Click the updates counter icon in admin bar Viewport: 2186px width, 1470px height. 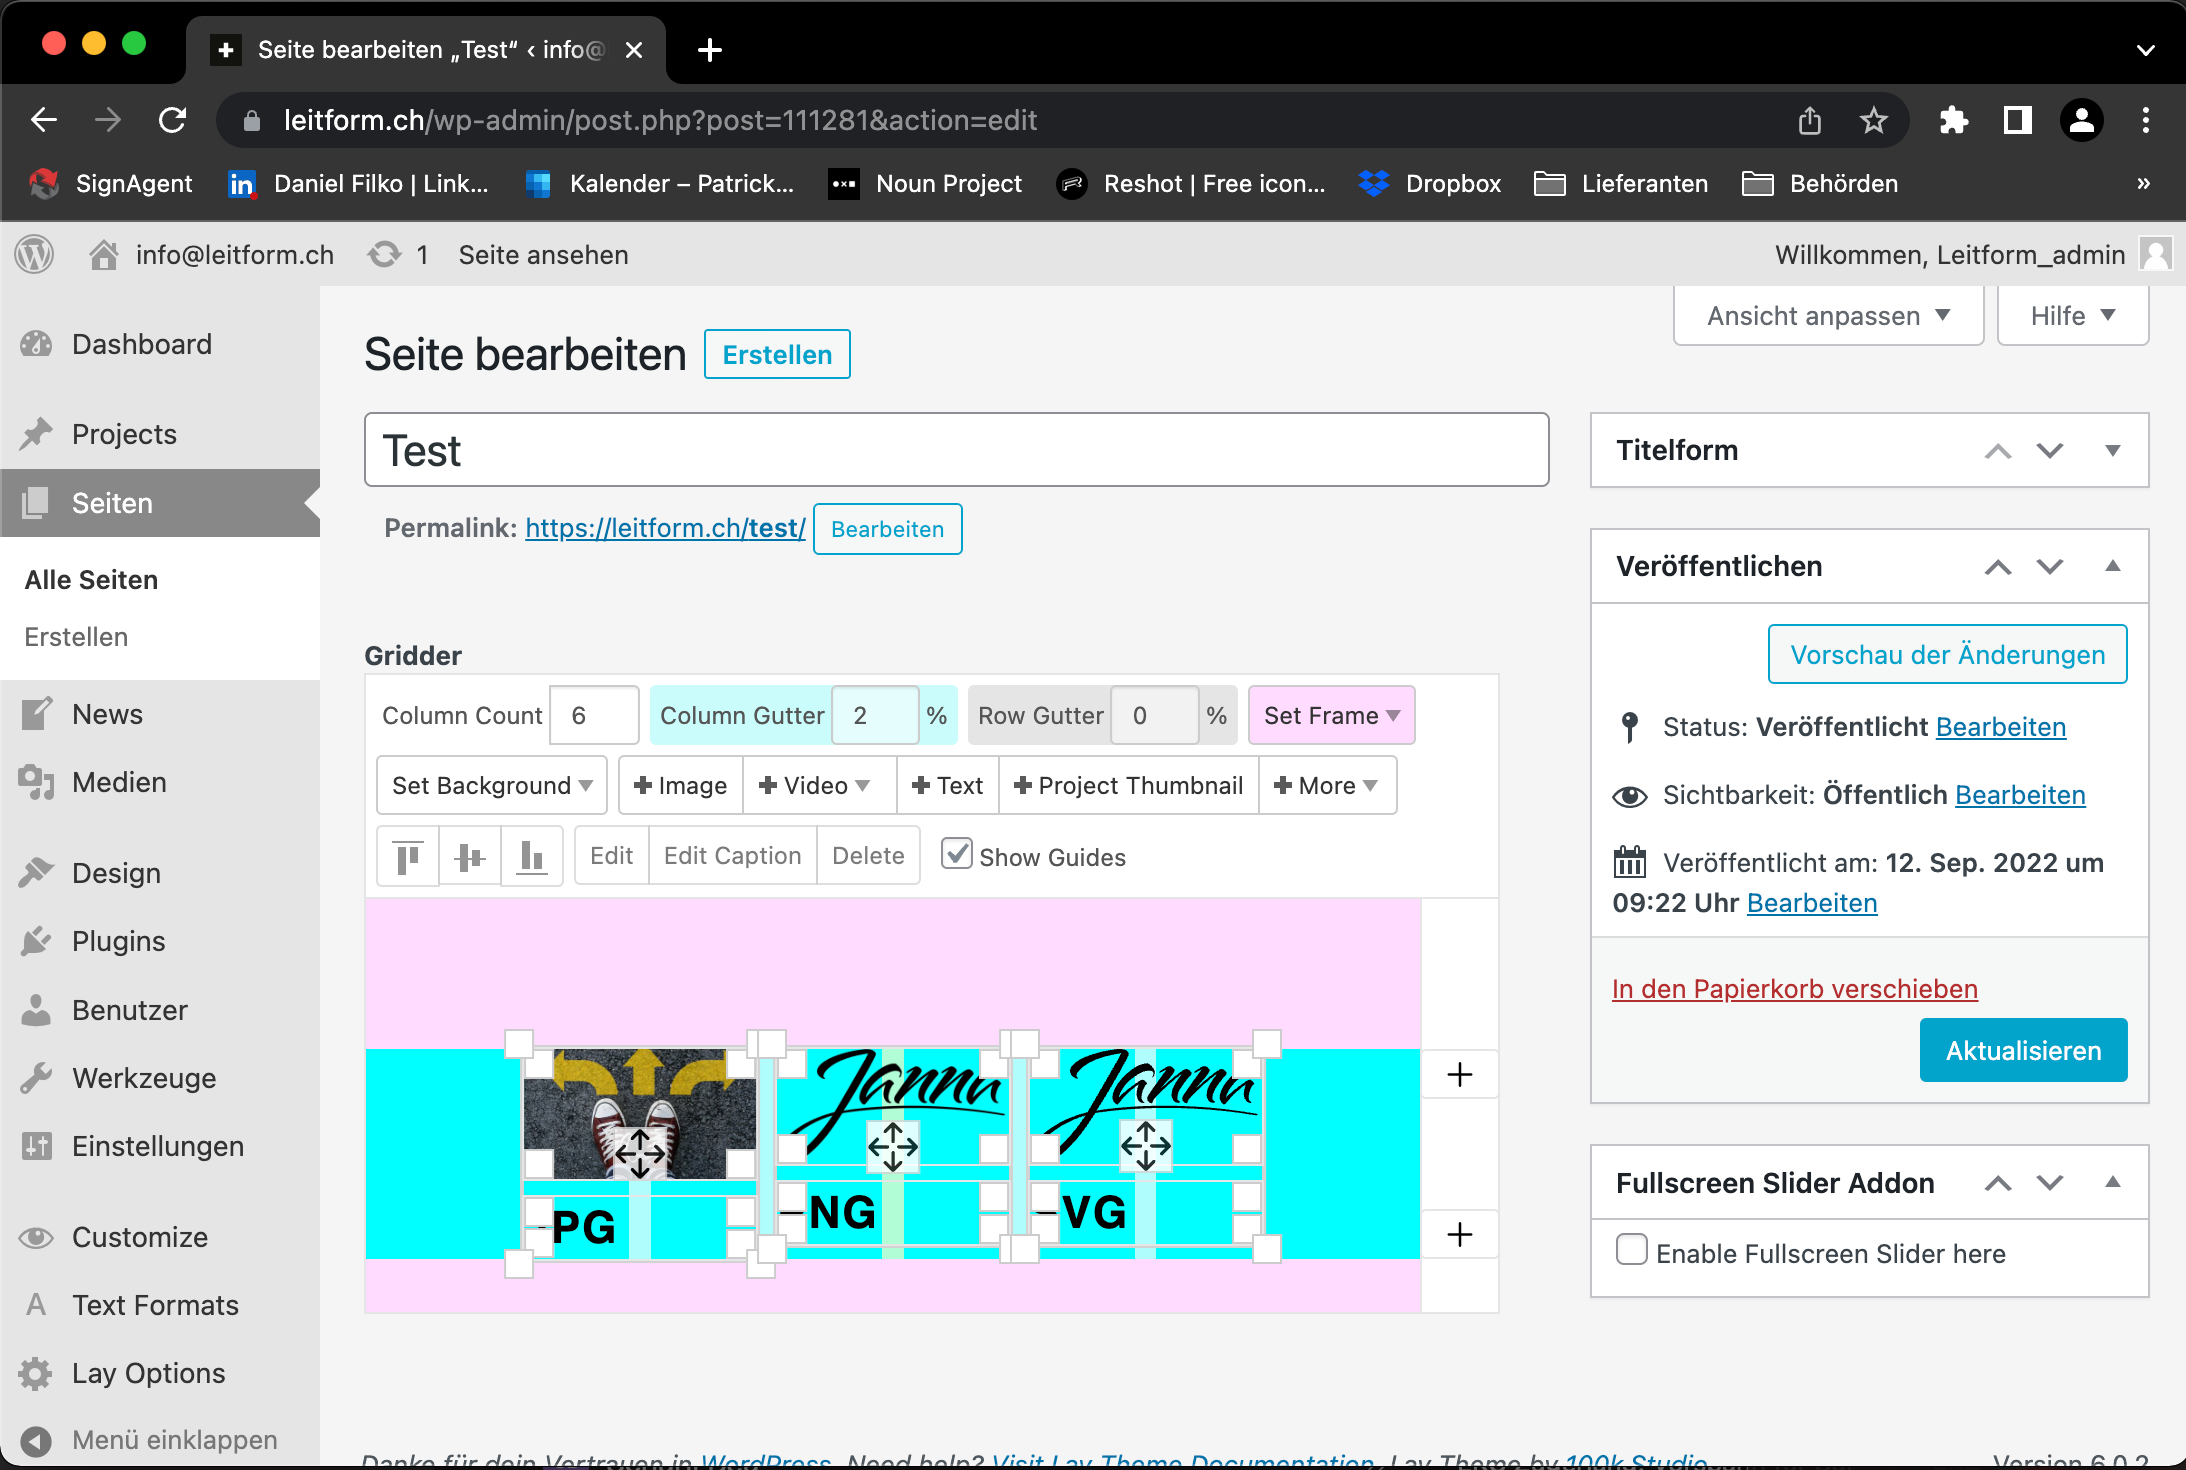pos(385,255)
